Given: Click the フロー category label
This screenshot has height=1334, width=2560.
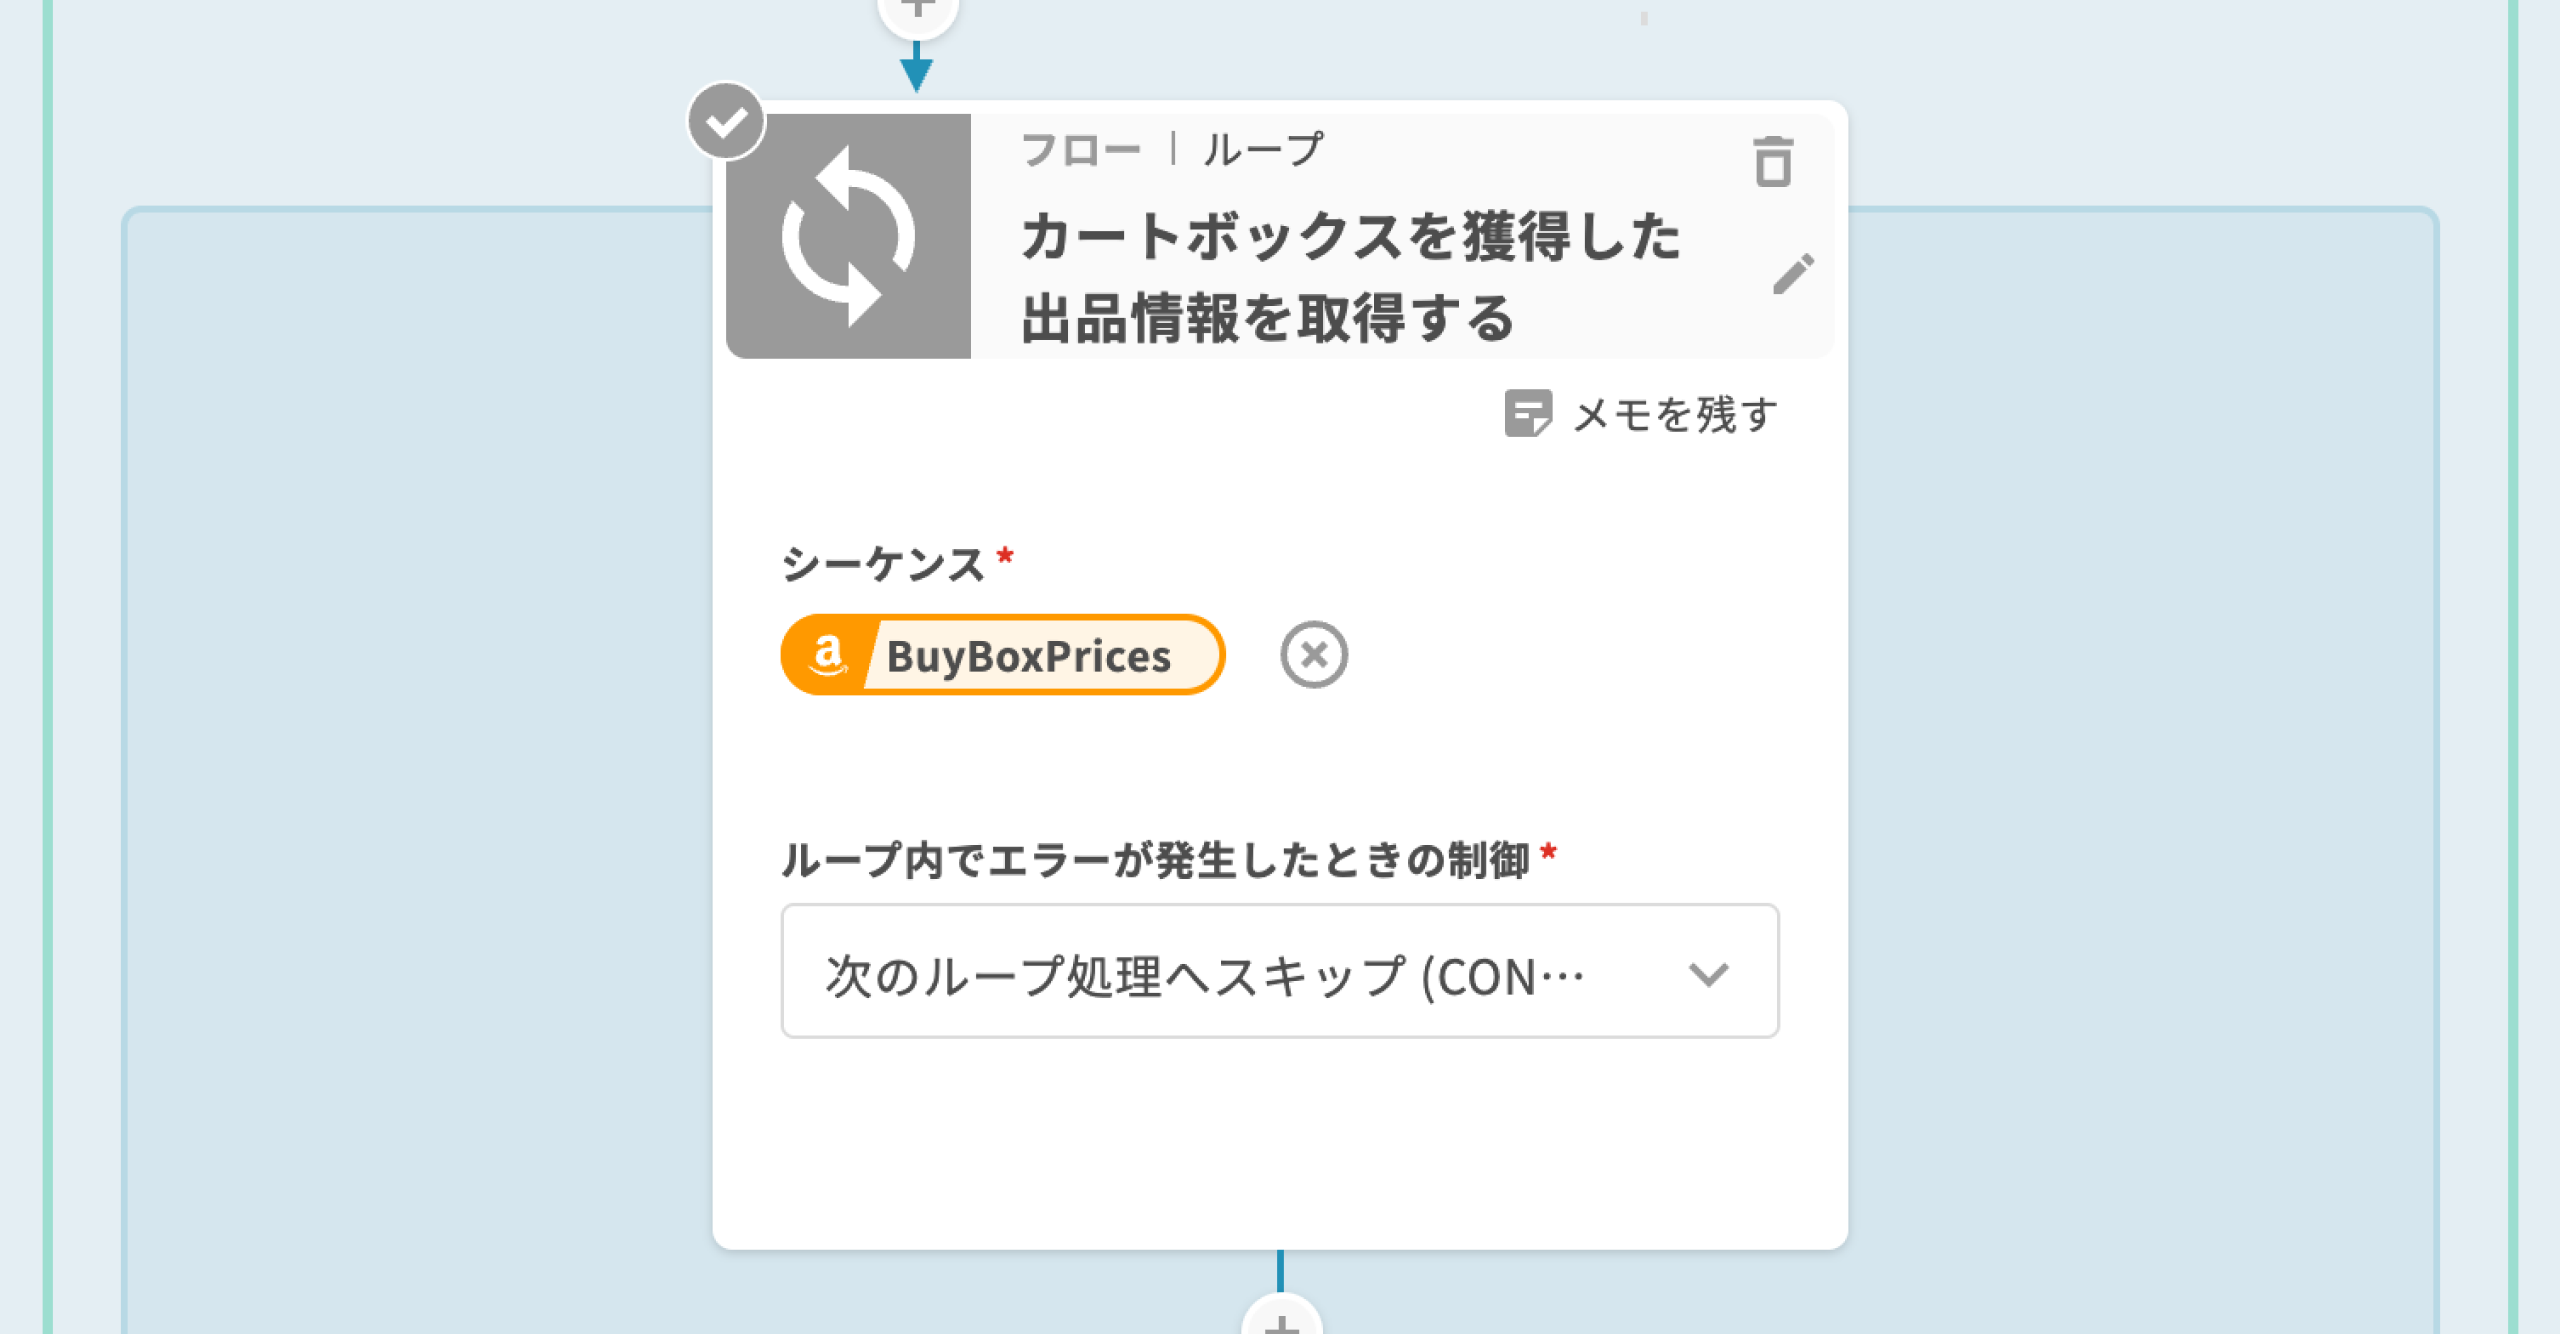Looking at the screenshot, I should click(x=1080, y=151).
